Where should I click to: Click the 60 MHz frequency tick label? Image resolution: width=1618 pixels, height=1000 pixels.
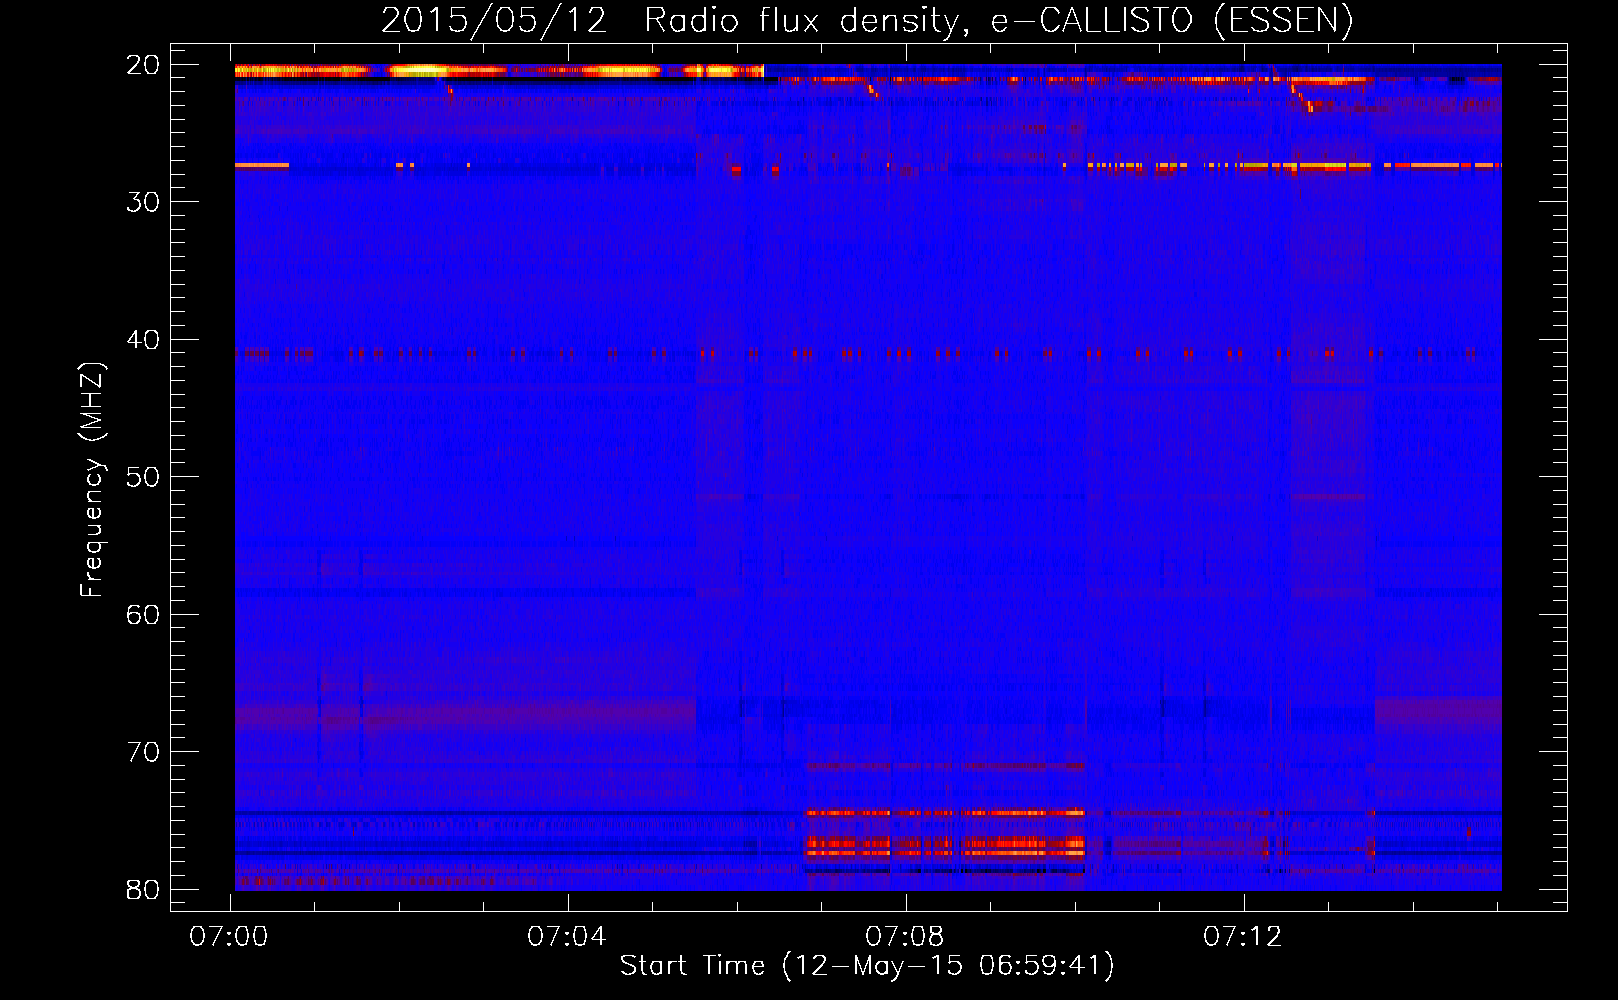tap(143, 615)
